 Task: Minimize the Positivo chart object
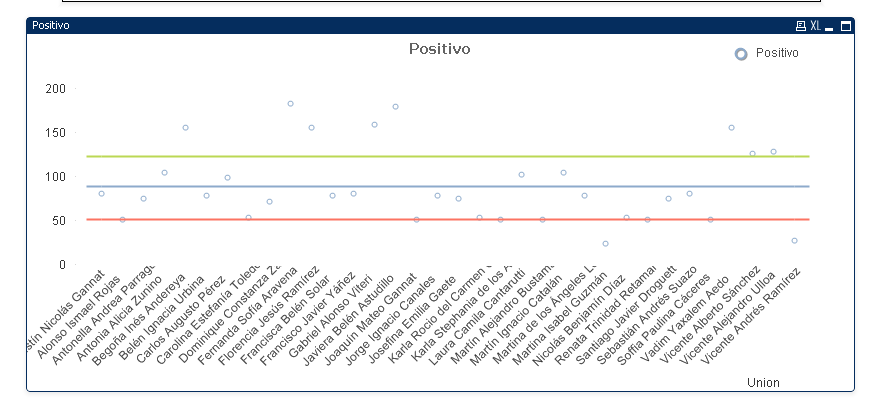(831, 26)
